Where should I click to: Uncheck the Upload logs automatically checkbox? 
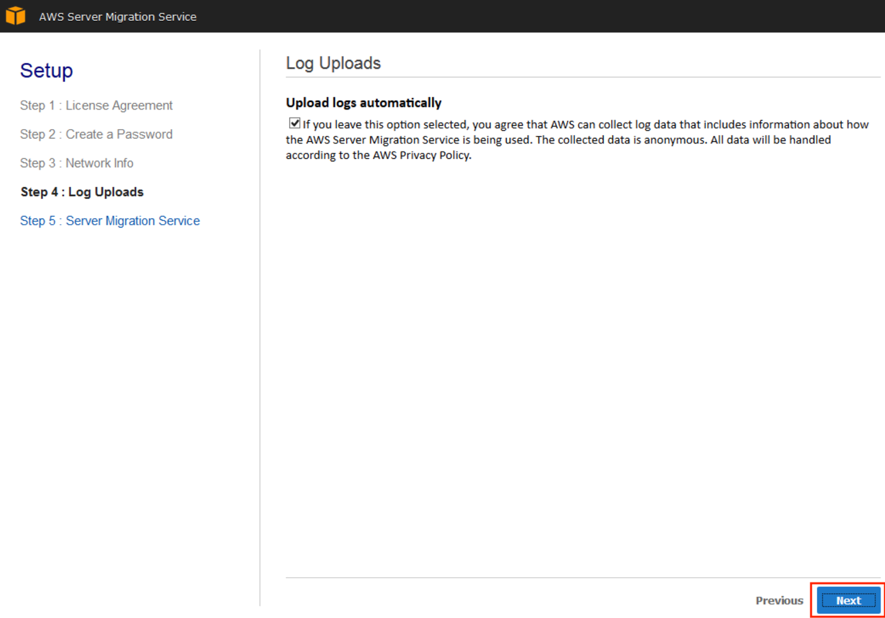coord(294,123)
